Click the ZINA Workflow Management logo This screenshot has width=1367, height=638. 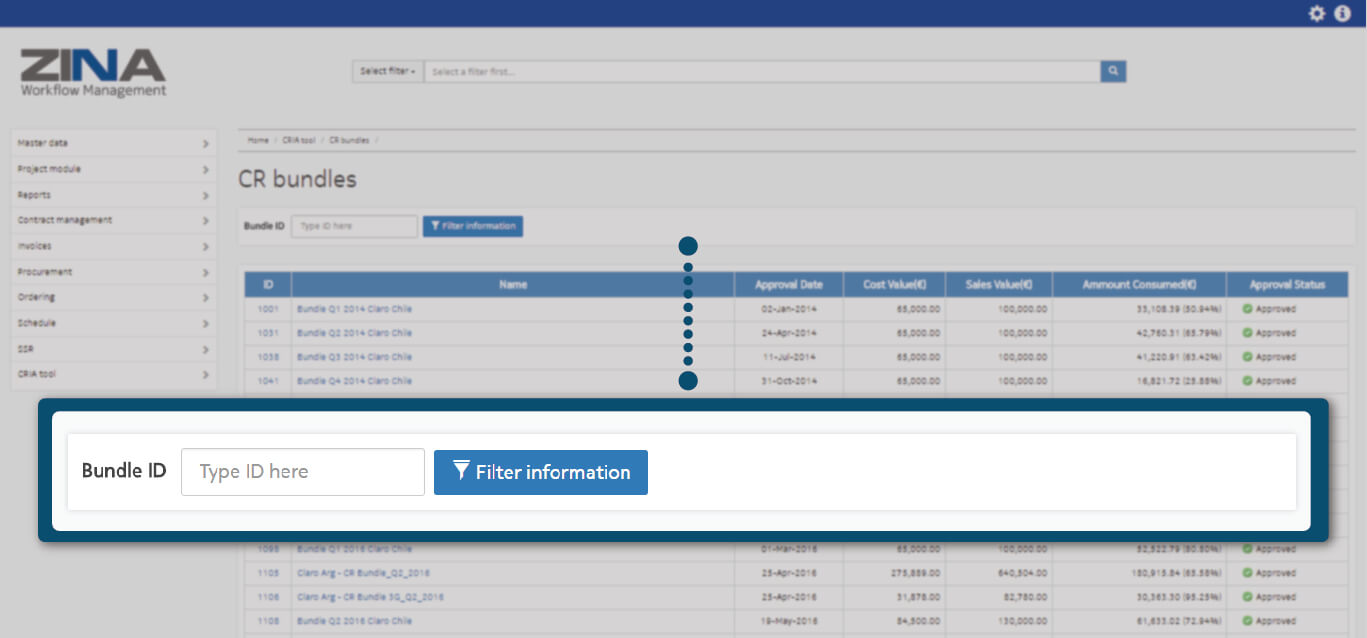(x=93, y=73)
